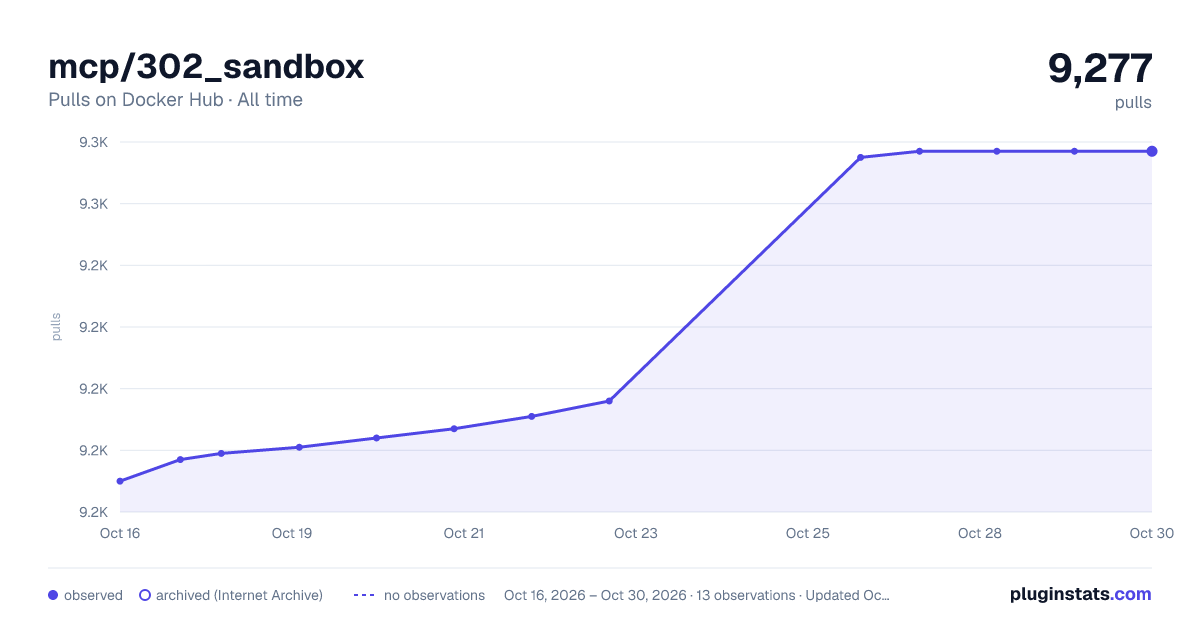Viewport: 1200px width, 630px height.
Task: Click the mcp/302_sandbox chart title
Action: [206, 67]
